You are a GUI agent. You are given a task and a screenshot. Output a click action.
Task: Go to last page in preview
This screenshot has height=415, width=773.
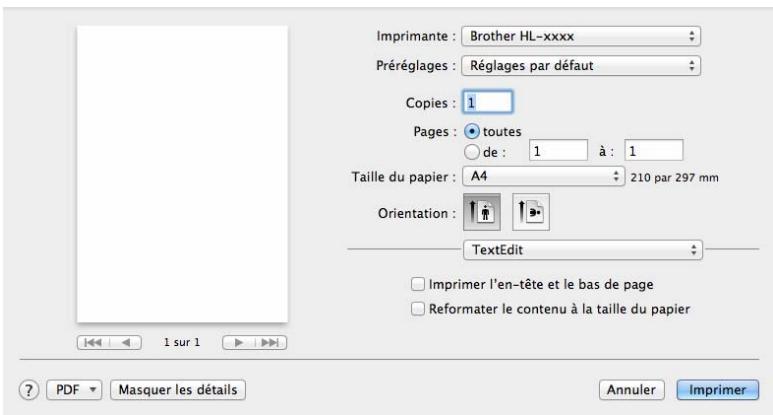[270, 343]
